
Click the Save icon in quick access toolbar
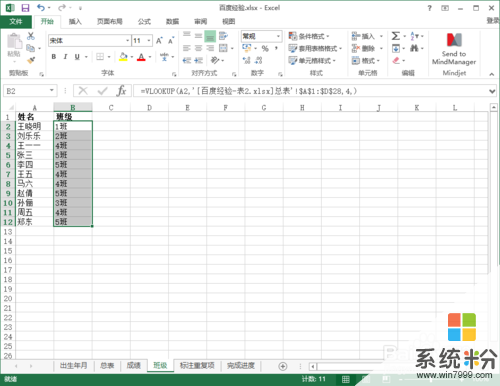25,8
